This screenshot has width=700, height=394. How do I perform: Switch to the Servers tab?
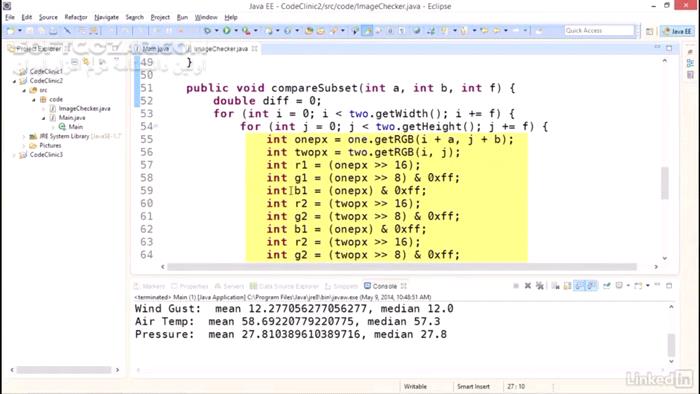click(x=229, y=286)
